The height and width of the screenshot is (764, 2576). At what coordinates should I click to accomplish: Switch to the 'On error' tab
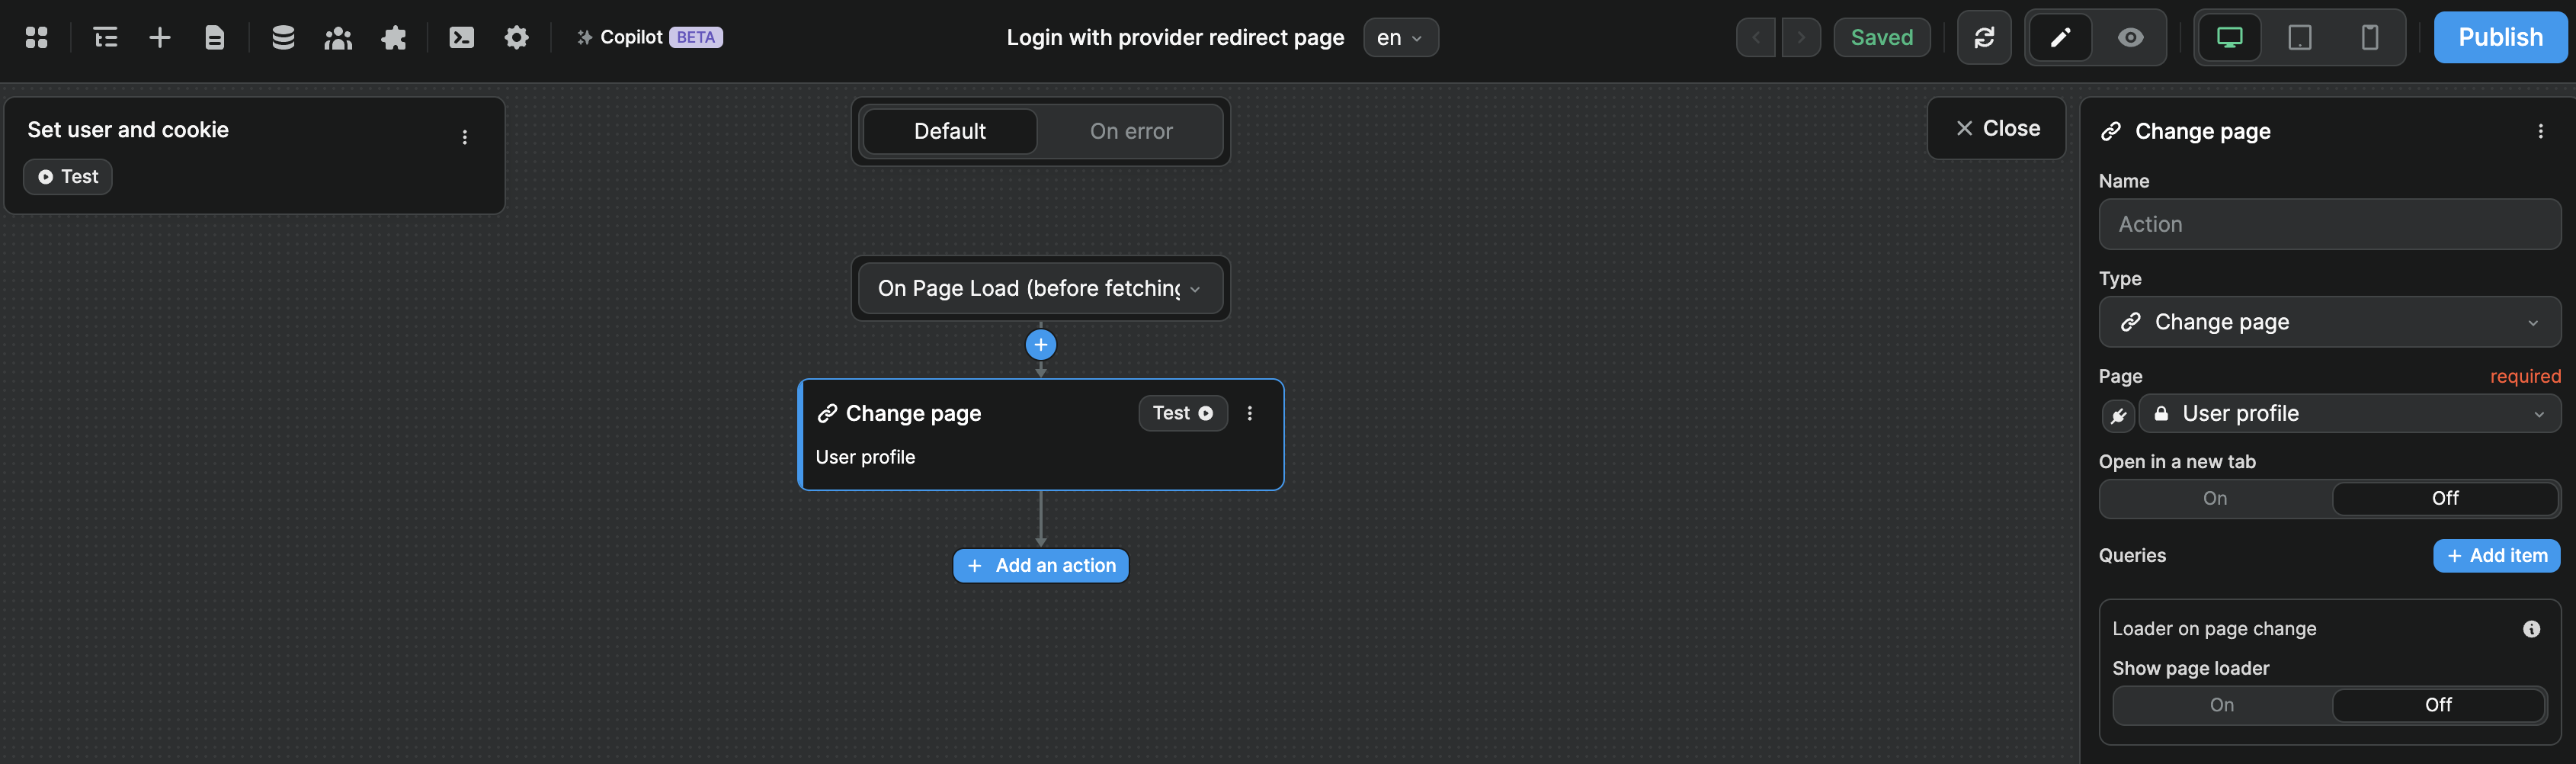coord(1131,131)
